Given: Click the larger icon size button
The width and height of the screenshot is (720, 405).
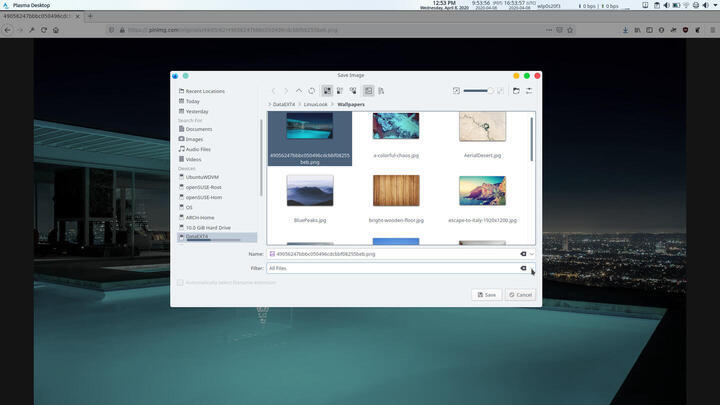Looking at the screenshot, I should point(500,91).
